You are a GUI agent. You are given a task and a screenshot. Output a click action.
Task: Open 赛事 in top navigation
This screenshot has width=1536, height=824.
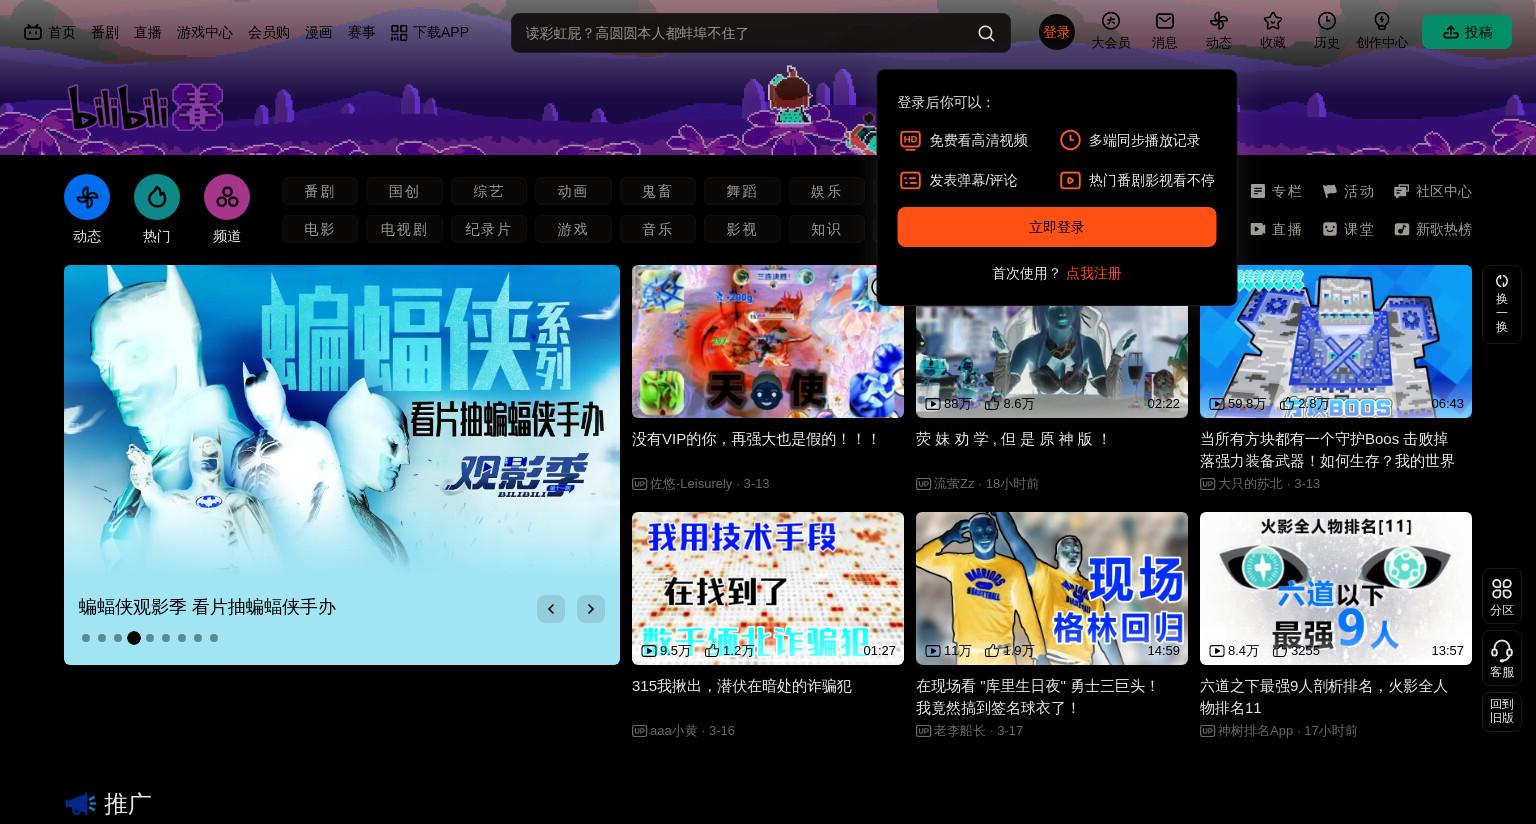click(362, 33)
